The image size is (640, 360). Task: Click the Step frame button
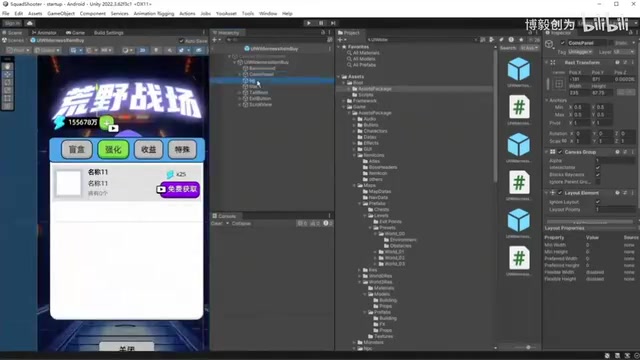(333, 23)
